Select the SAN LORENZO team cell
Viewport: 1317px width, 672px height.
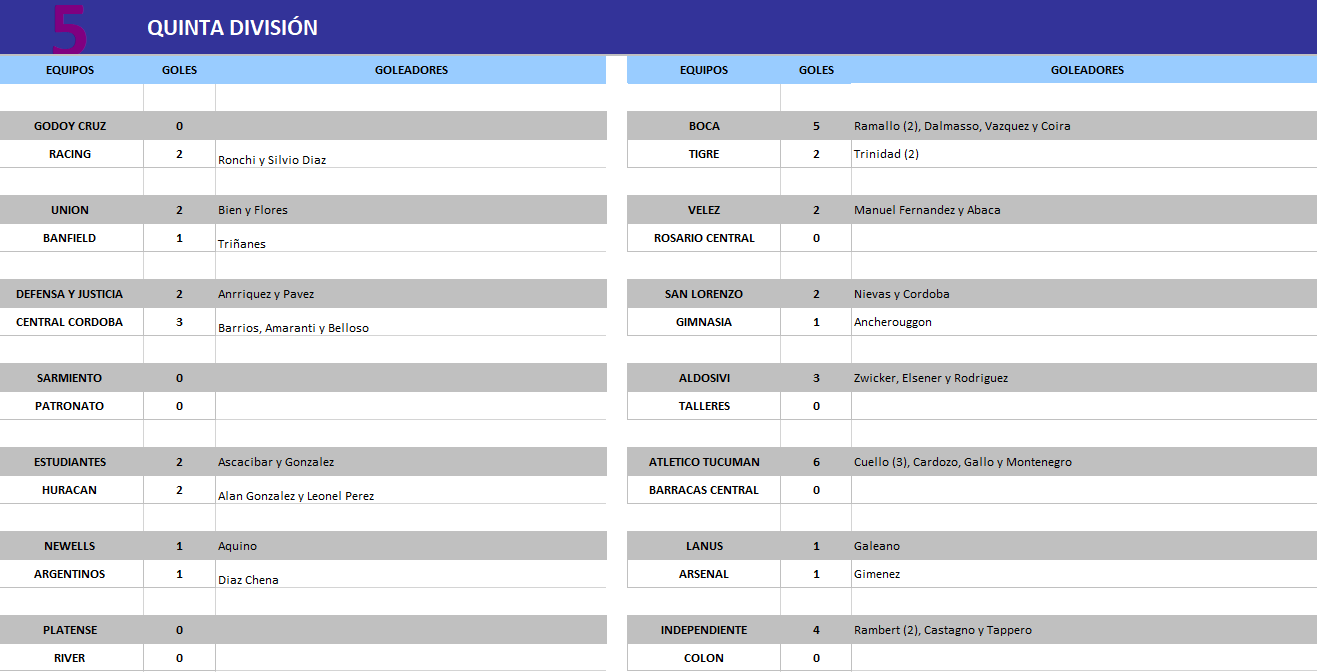pos(704,294)
